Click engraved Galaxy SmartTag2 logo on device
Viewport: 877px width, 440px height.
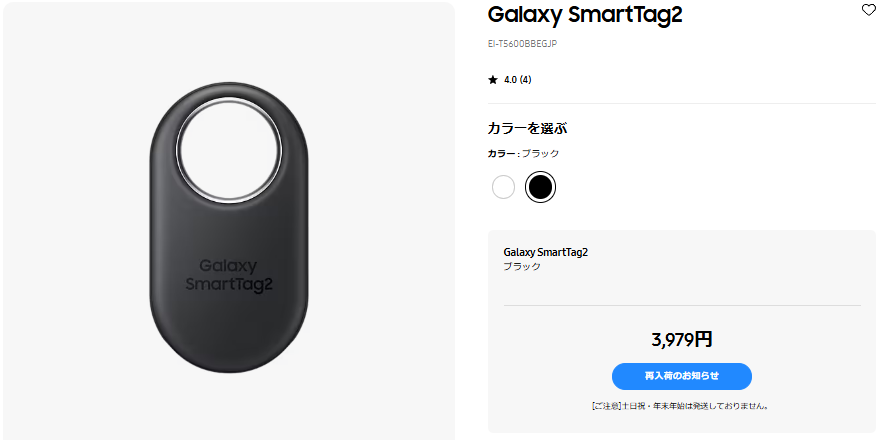[x=229, y=276]
